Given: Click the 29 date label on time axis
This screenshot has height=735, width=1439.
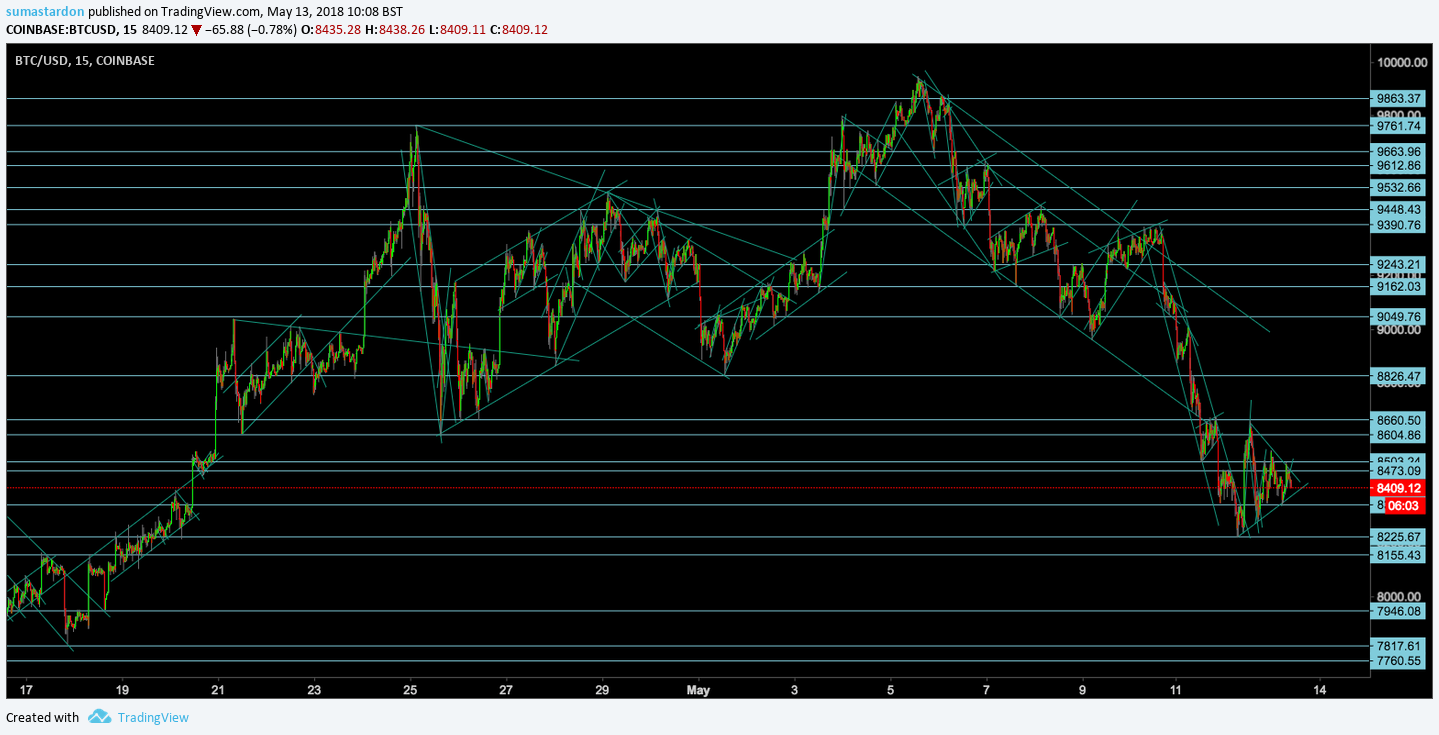Looking at the screenshot, I should (x=602, y=690).
